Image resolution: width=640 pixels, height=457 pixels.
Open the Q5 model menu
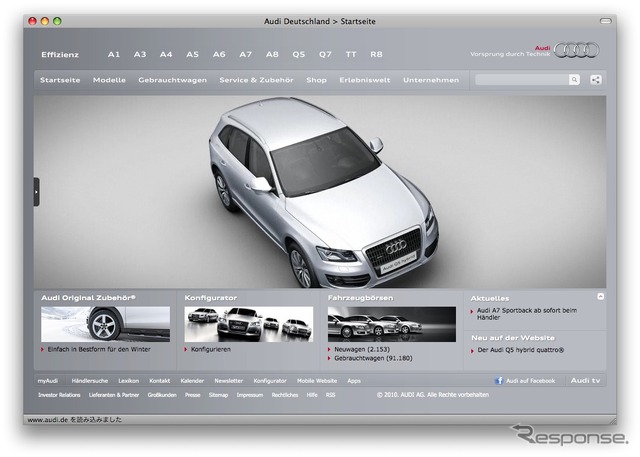[x=298, y=54]
